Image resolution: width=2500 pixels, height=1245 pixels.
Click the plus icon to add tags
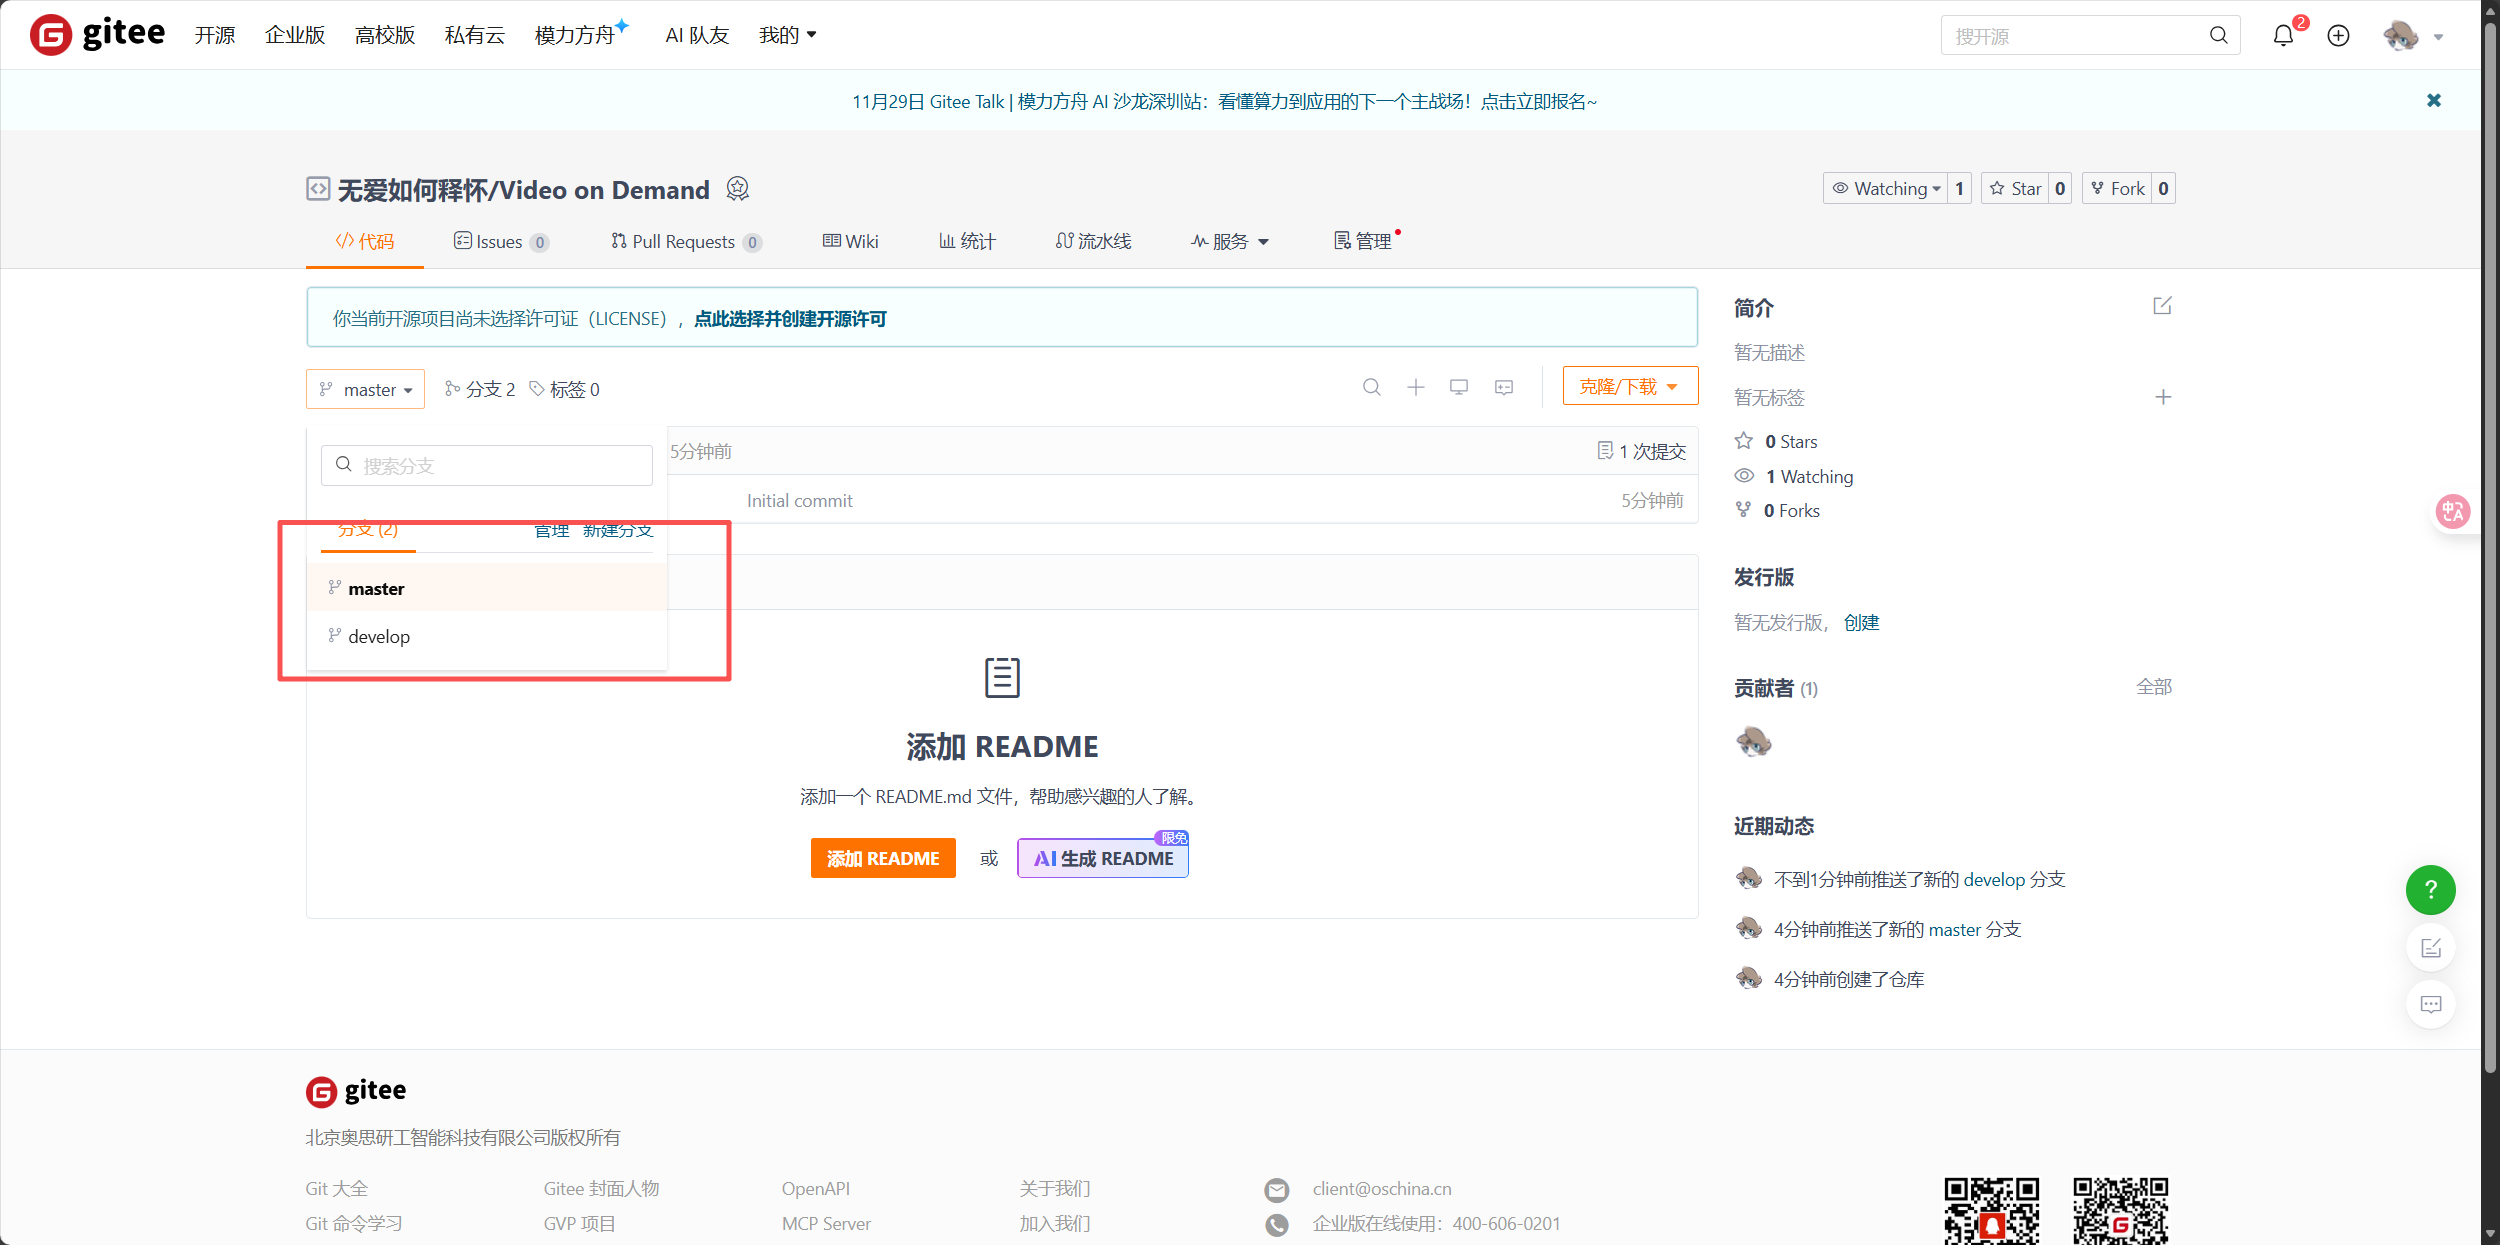2163,397
